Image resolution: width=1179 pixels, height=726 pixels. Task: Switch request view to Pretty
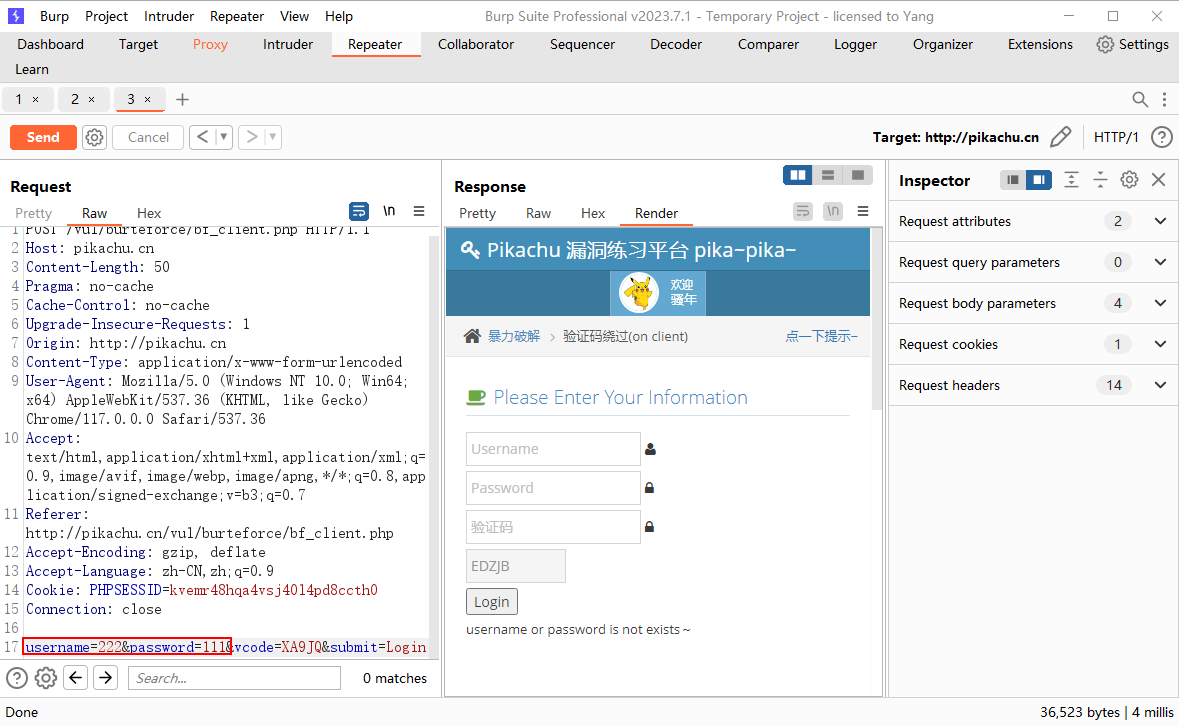34,213
